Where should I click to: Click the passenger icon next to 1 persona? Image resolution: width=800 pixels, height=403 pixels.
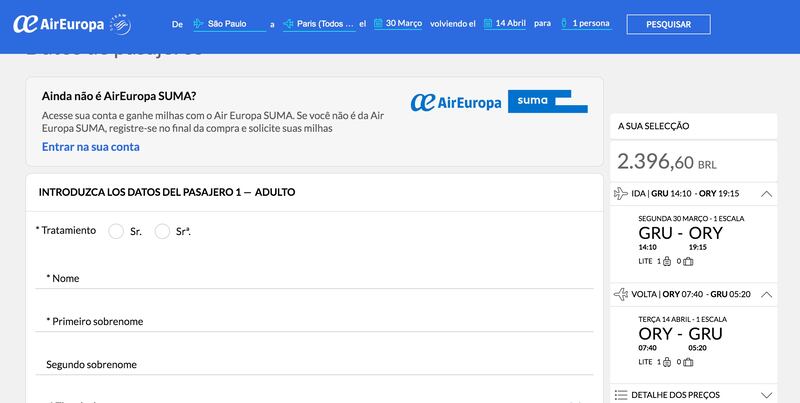(x=564, y=23)
